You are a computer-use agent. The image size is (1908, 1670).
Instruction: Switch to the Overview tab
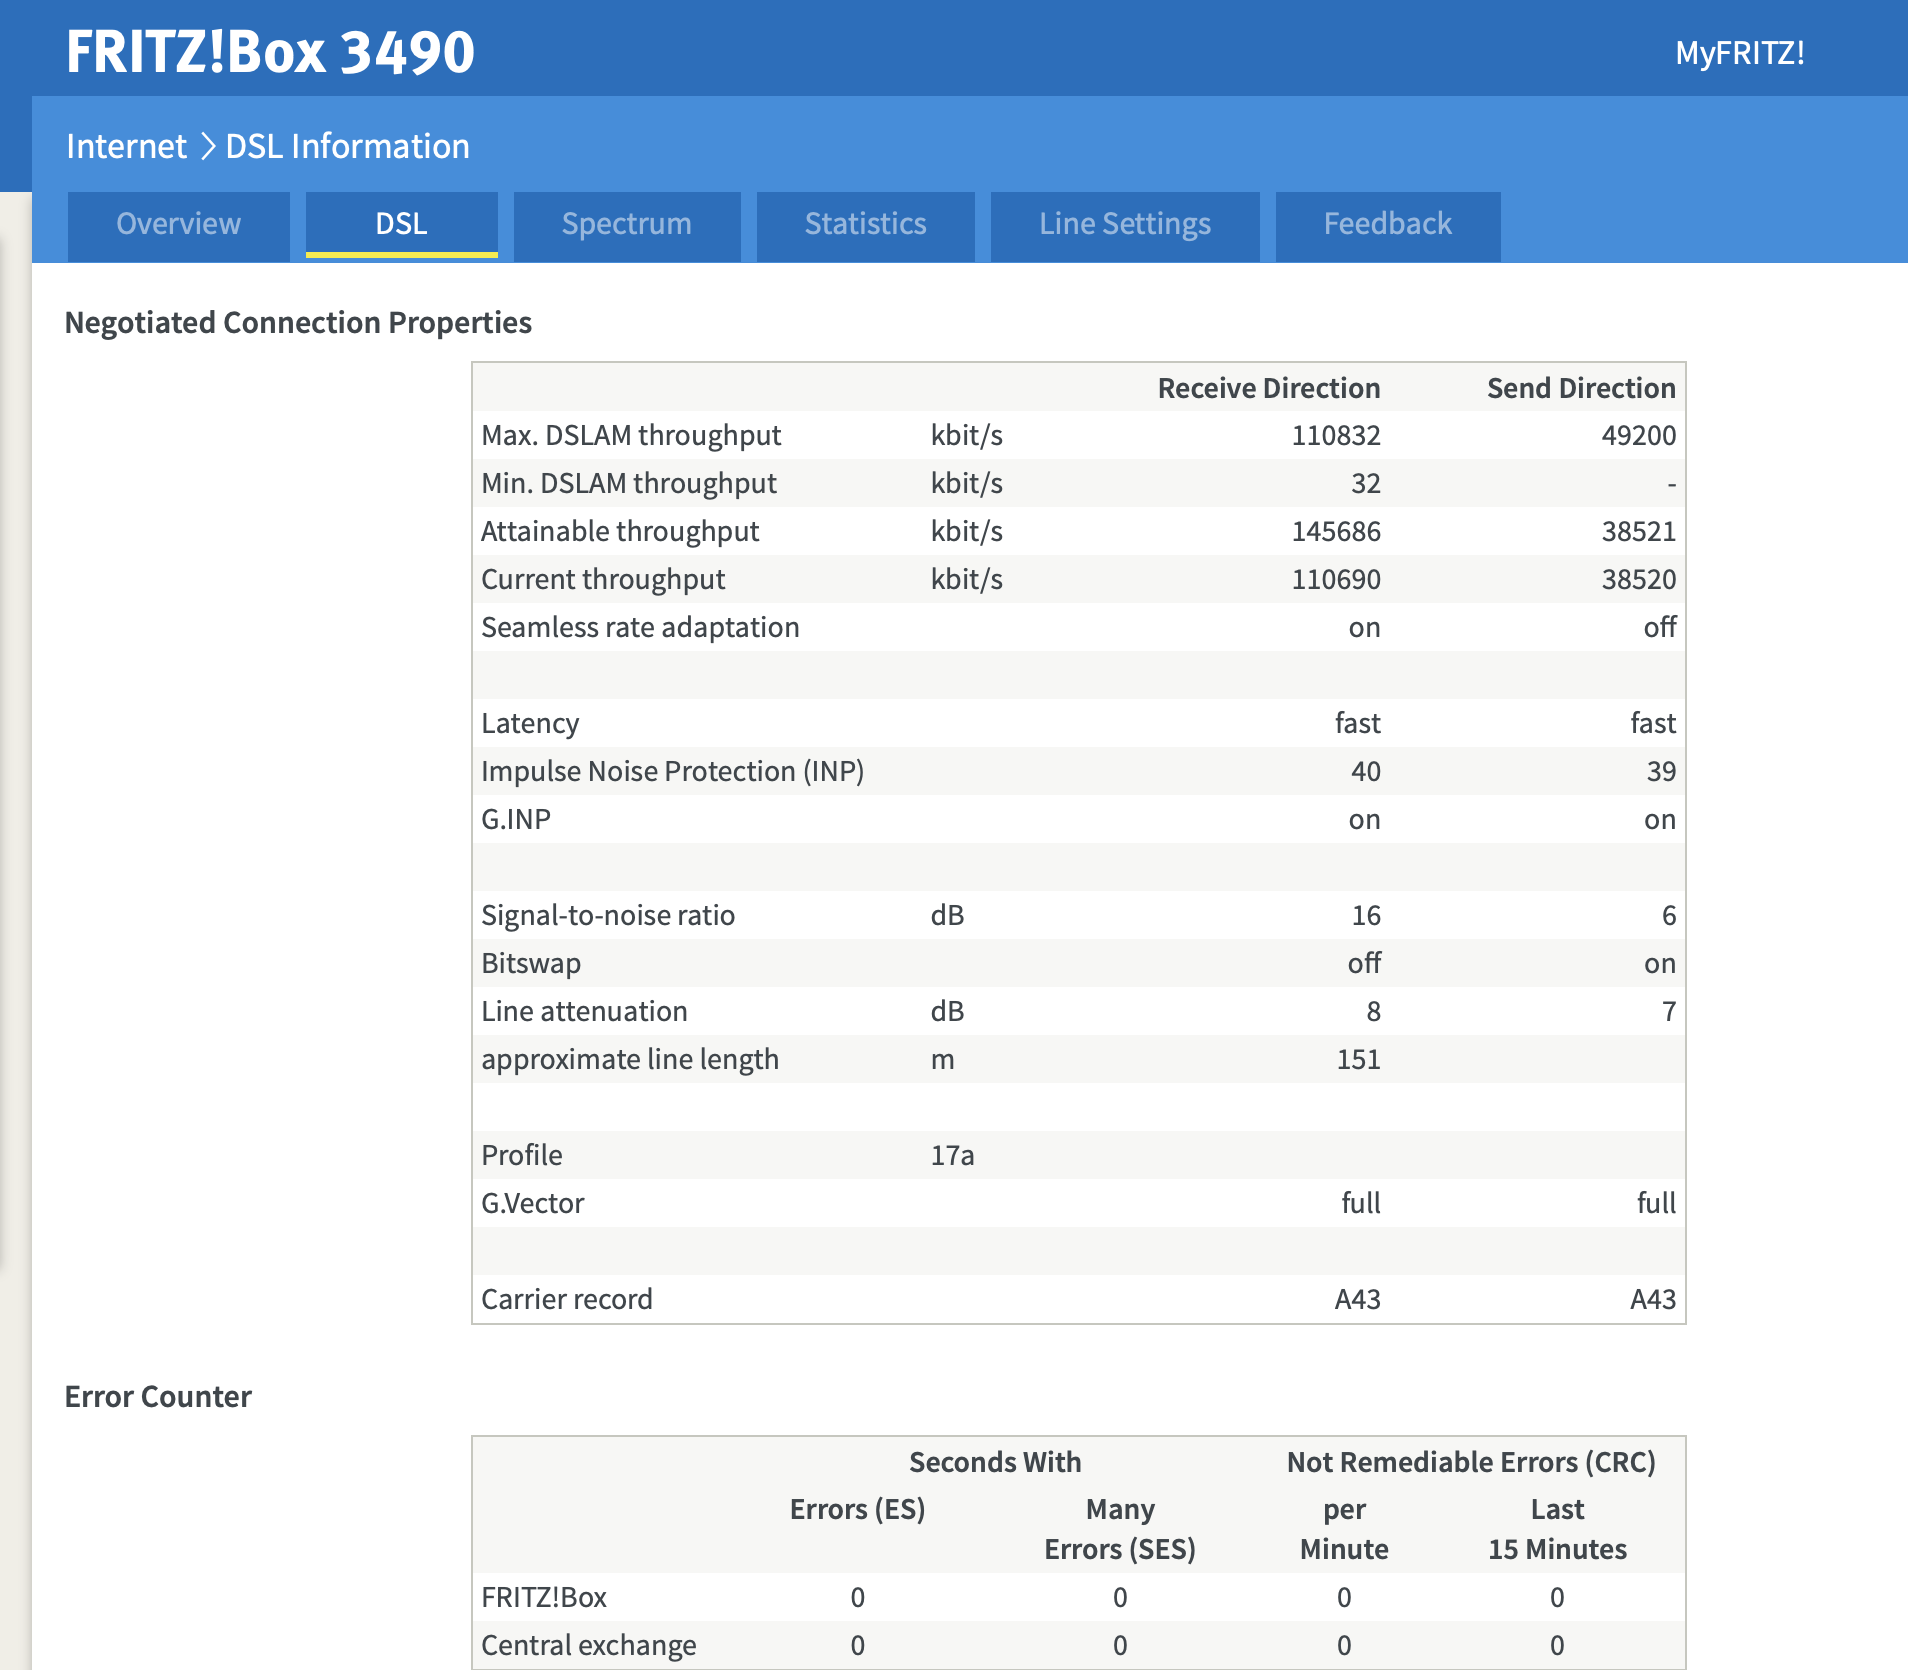tap(178, 224)
